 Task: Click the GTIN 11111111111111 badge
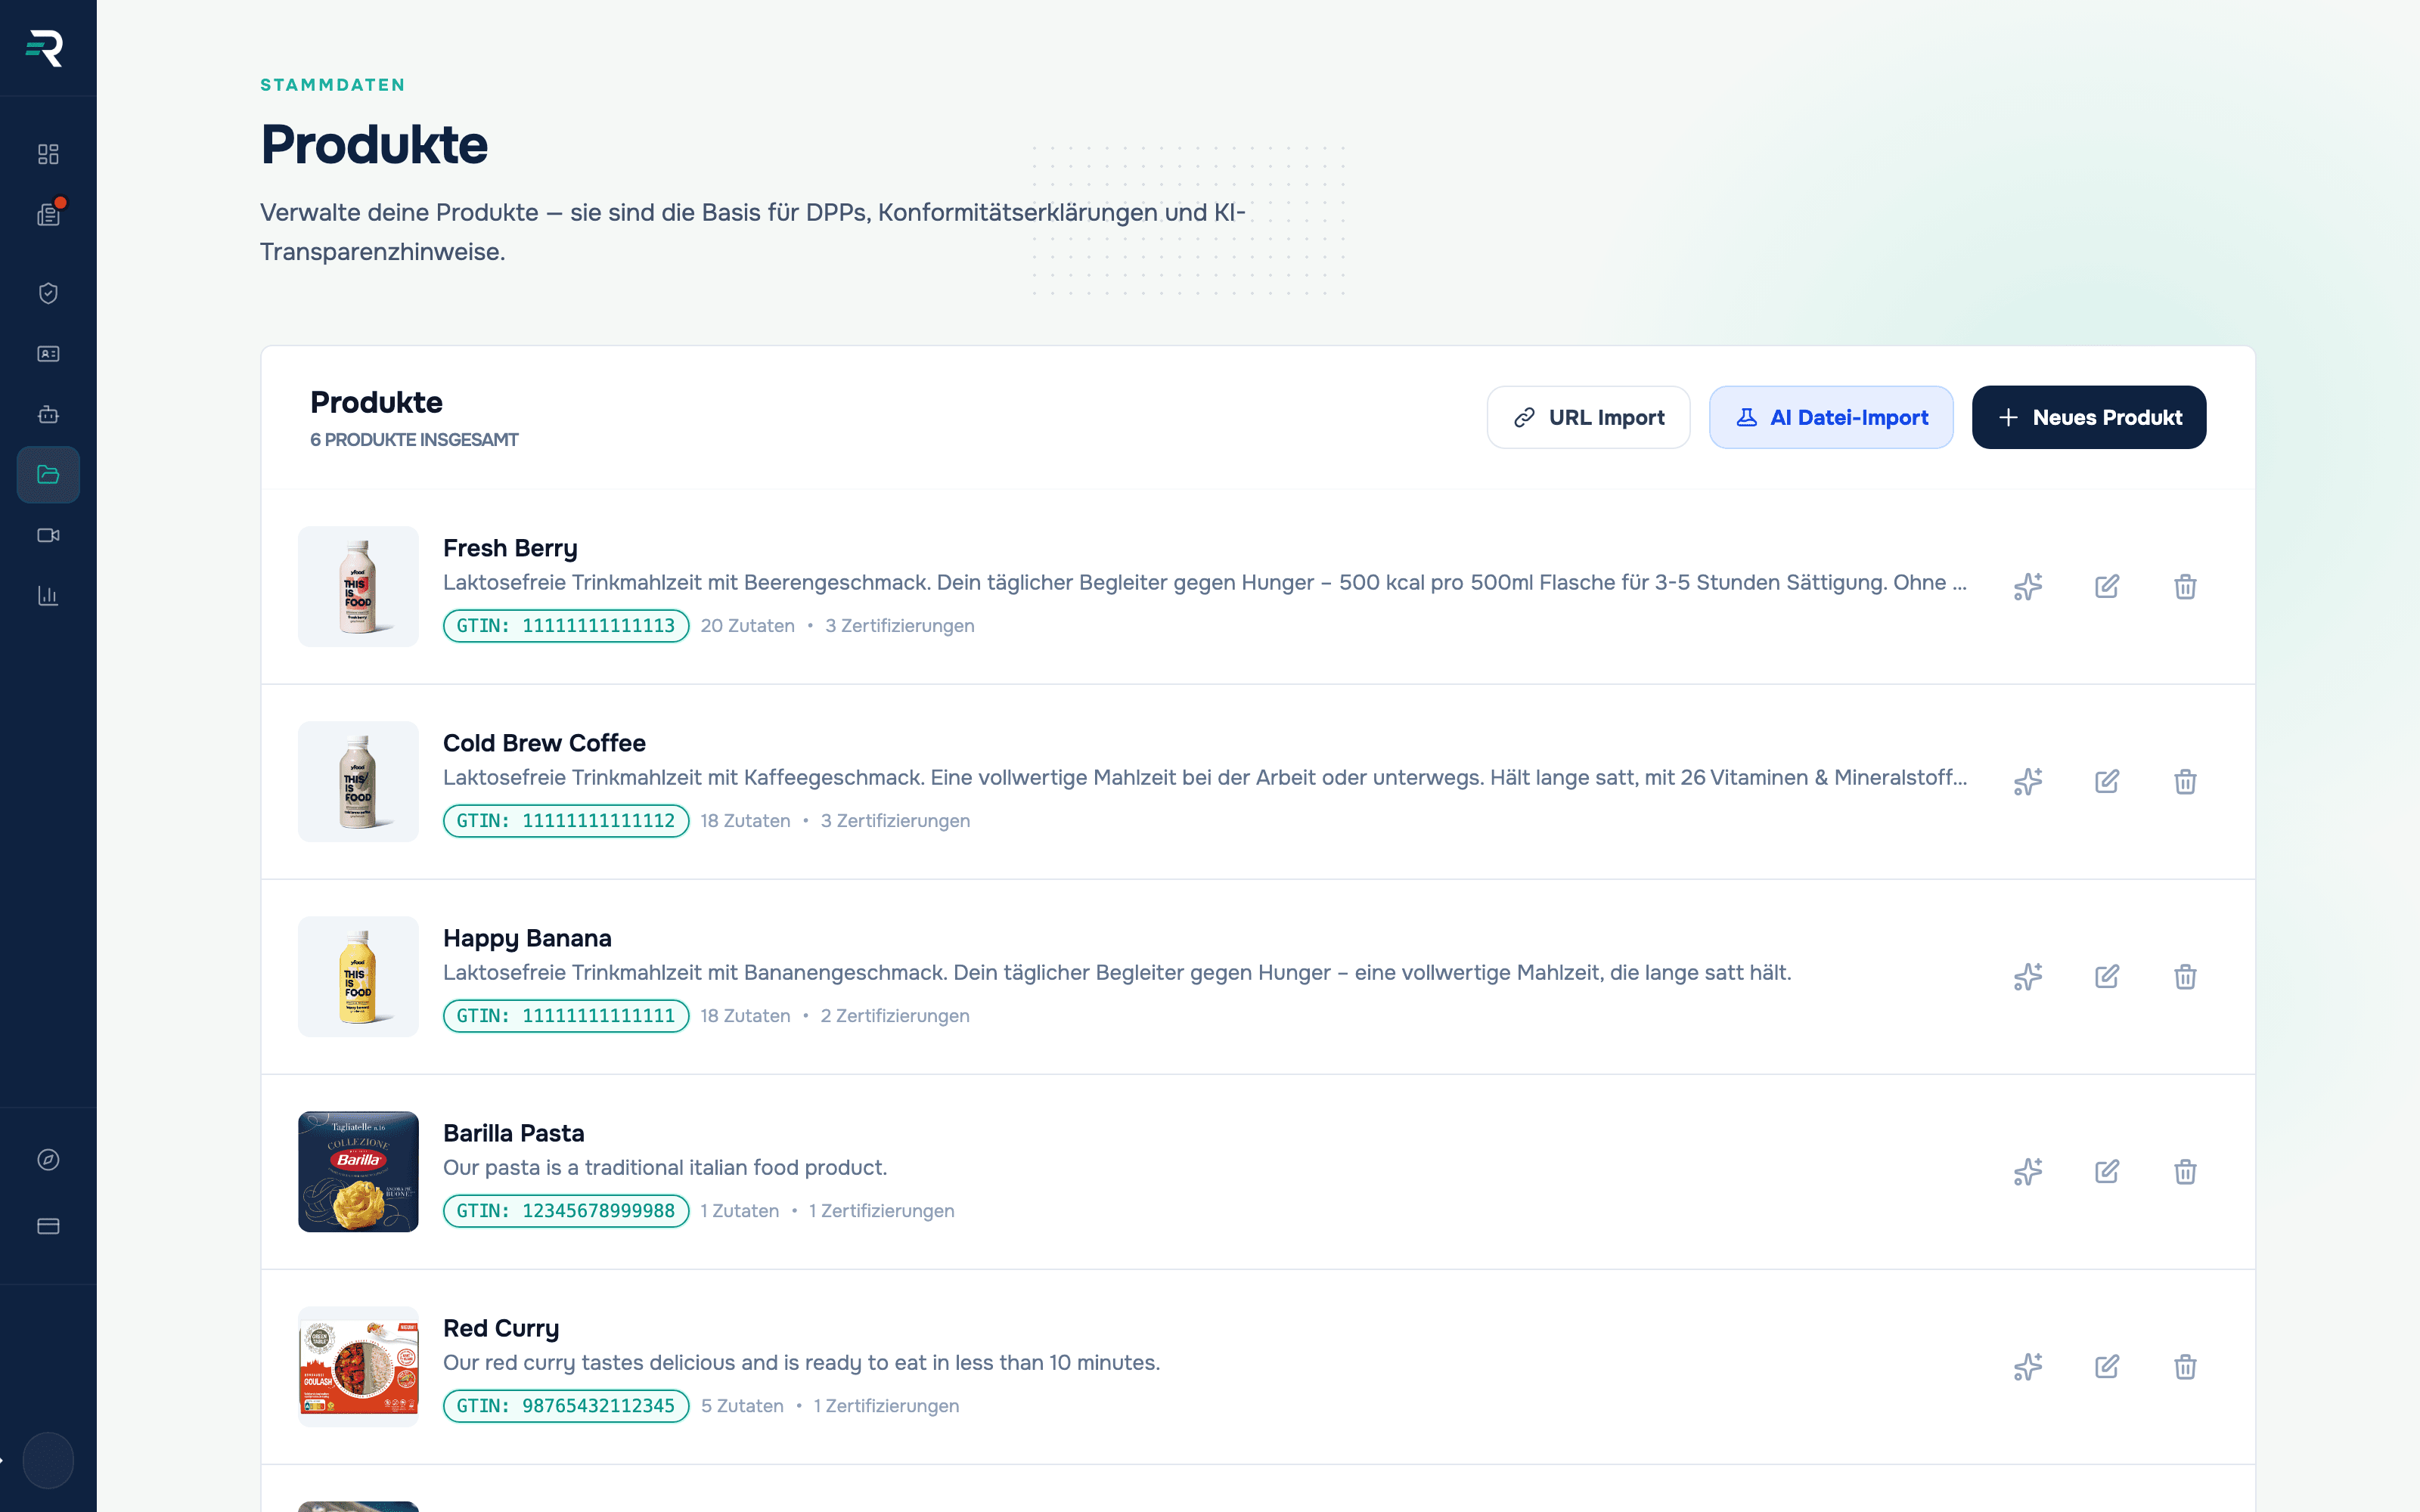566,1016
